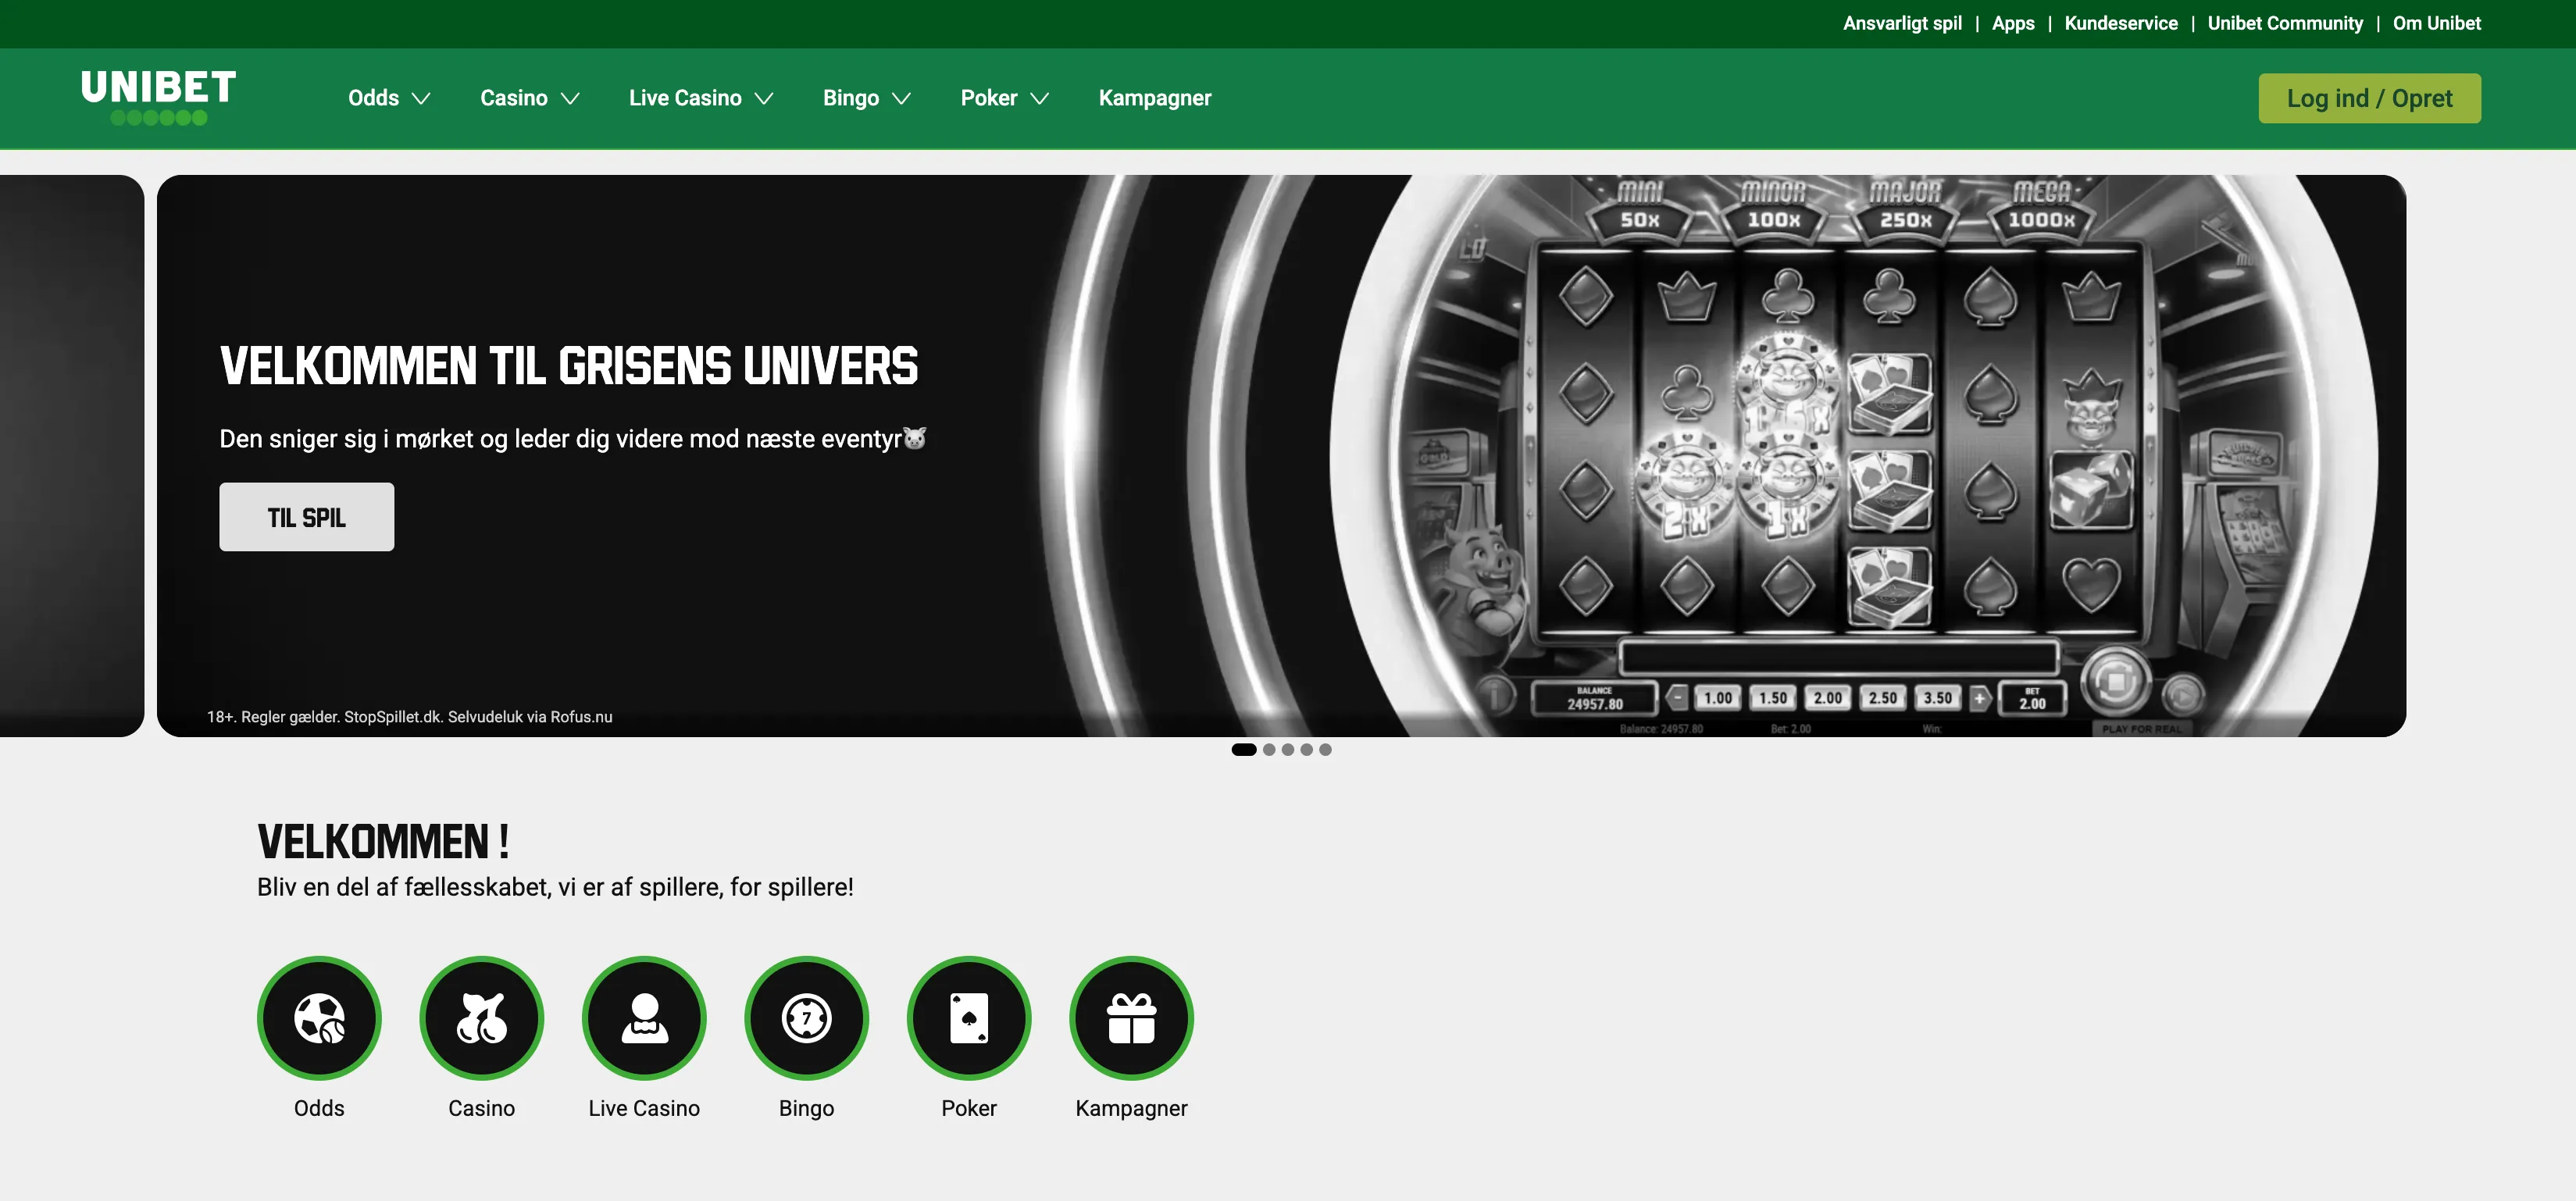Viewport: 2576px width, 1201px height.
Task: Click the VELKOMMEN TIL GRISENS UNIVERS heading
Action: click(x=569, y=366)
